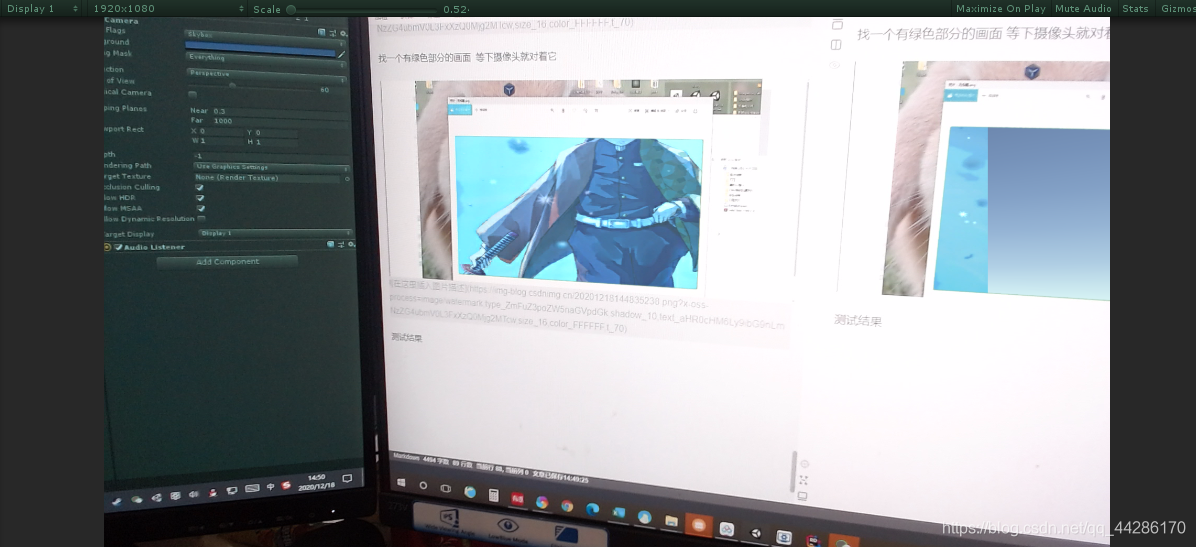
Task: Open the Edge taskbar icon
Action: pos(592,509)
